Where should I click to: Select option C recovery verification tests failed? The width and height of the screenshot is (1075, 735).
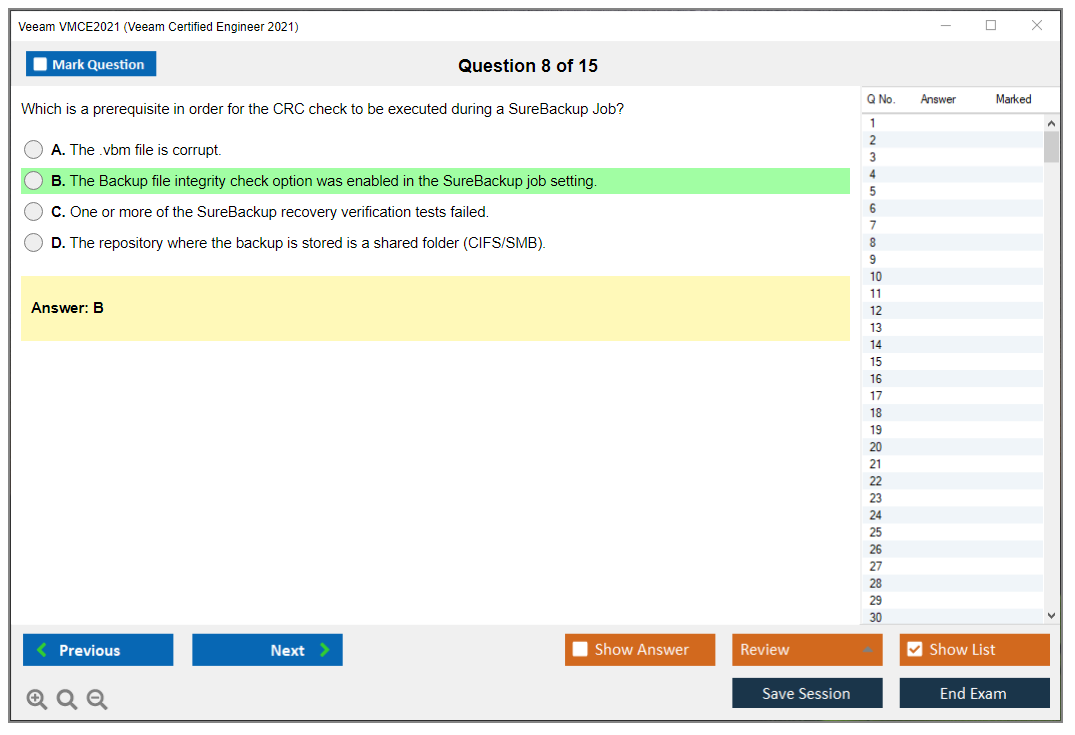coord(34,212)
